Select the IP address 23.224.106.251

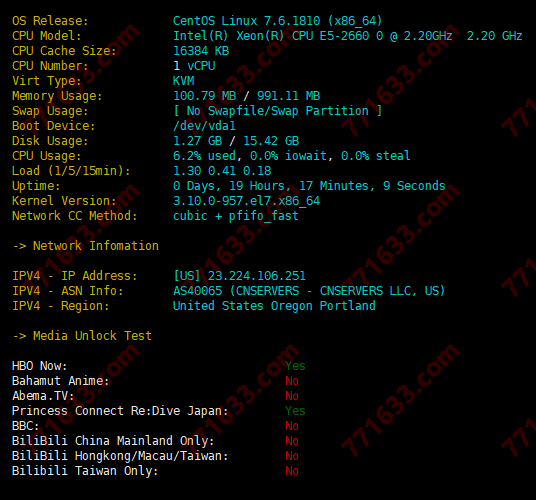257,276
